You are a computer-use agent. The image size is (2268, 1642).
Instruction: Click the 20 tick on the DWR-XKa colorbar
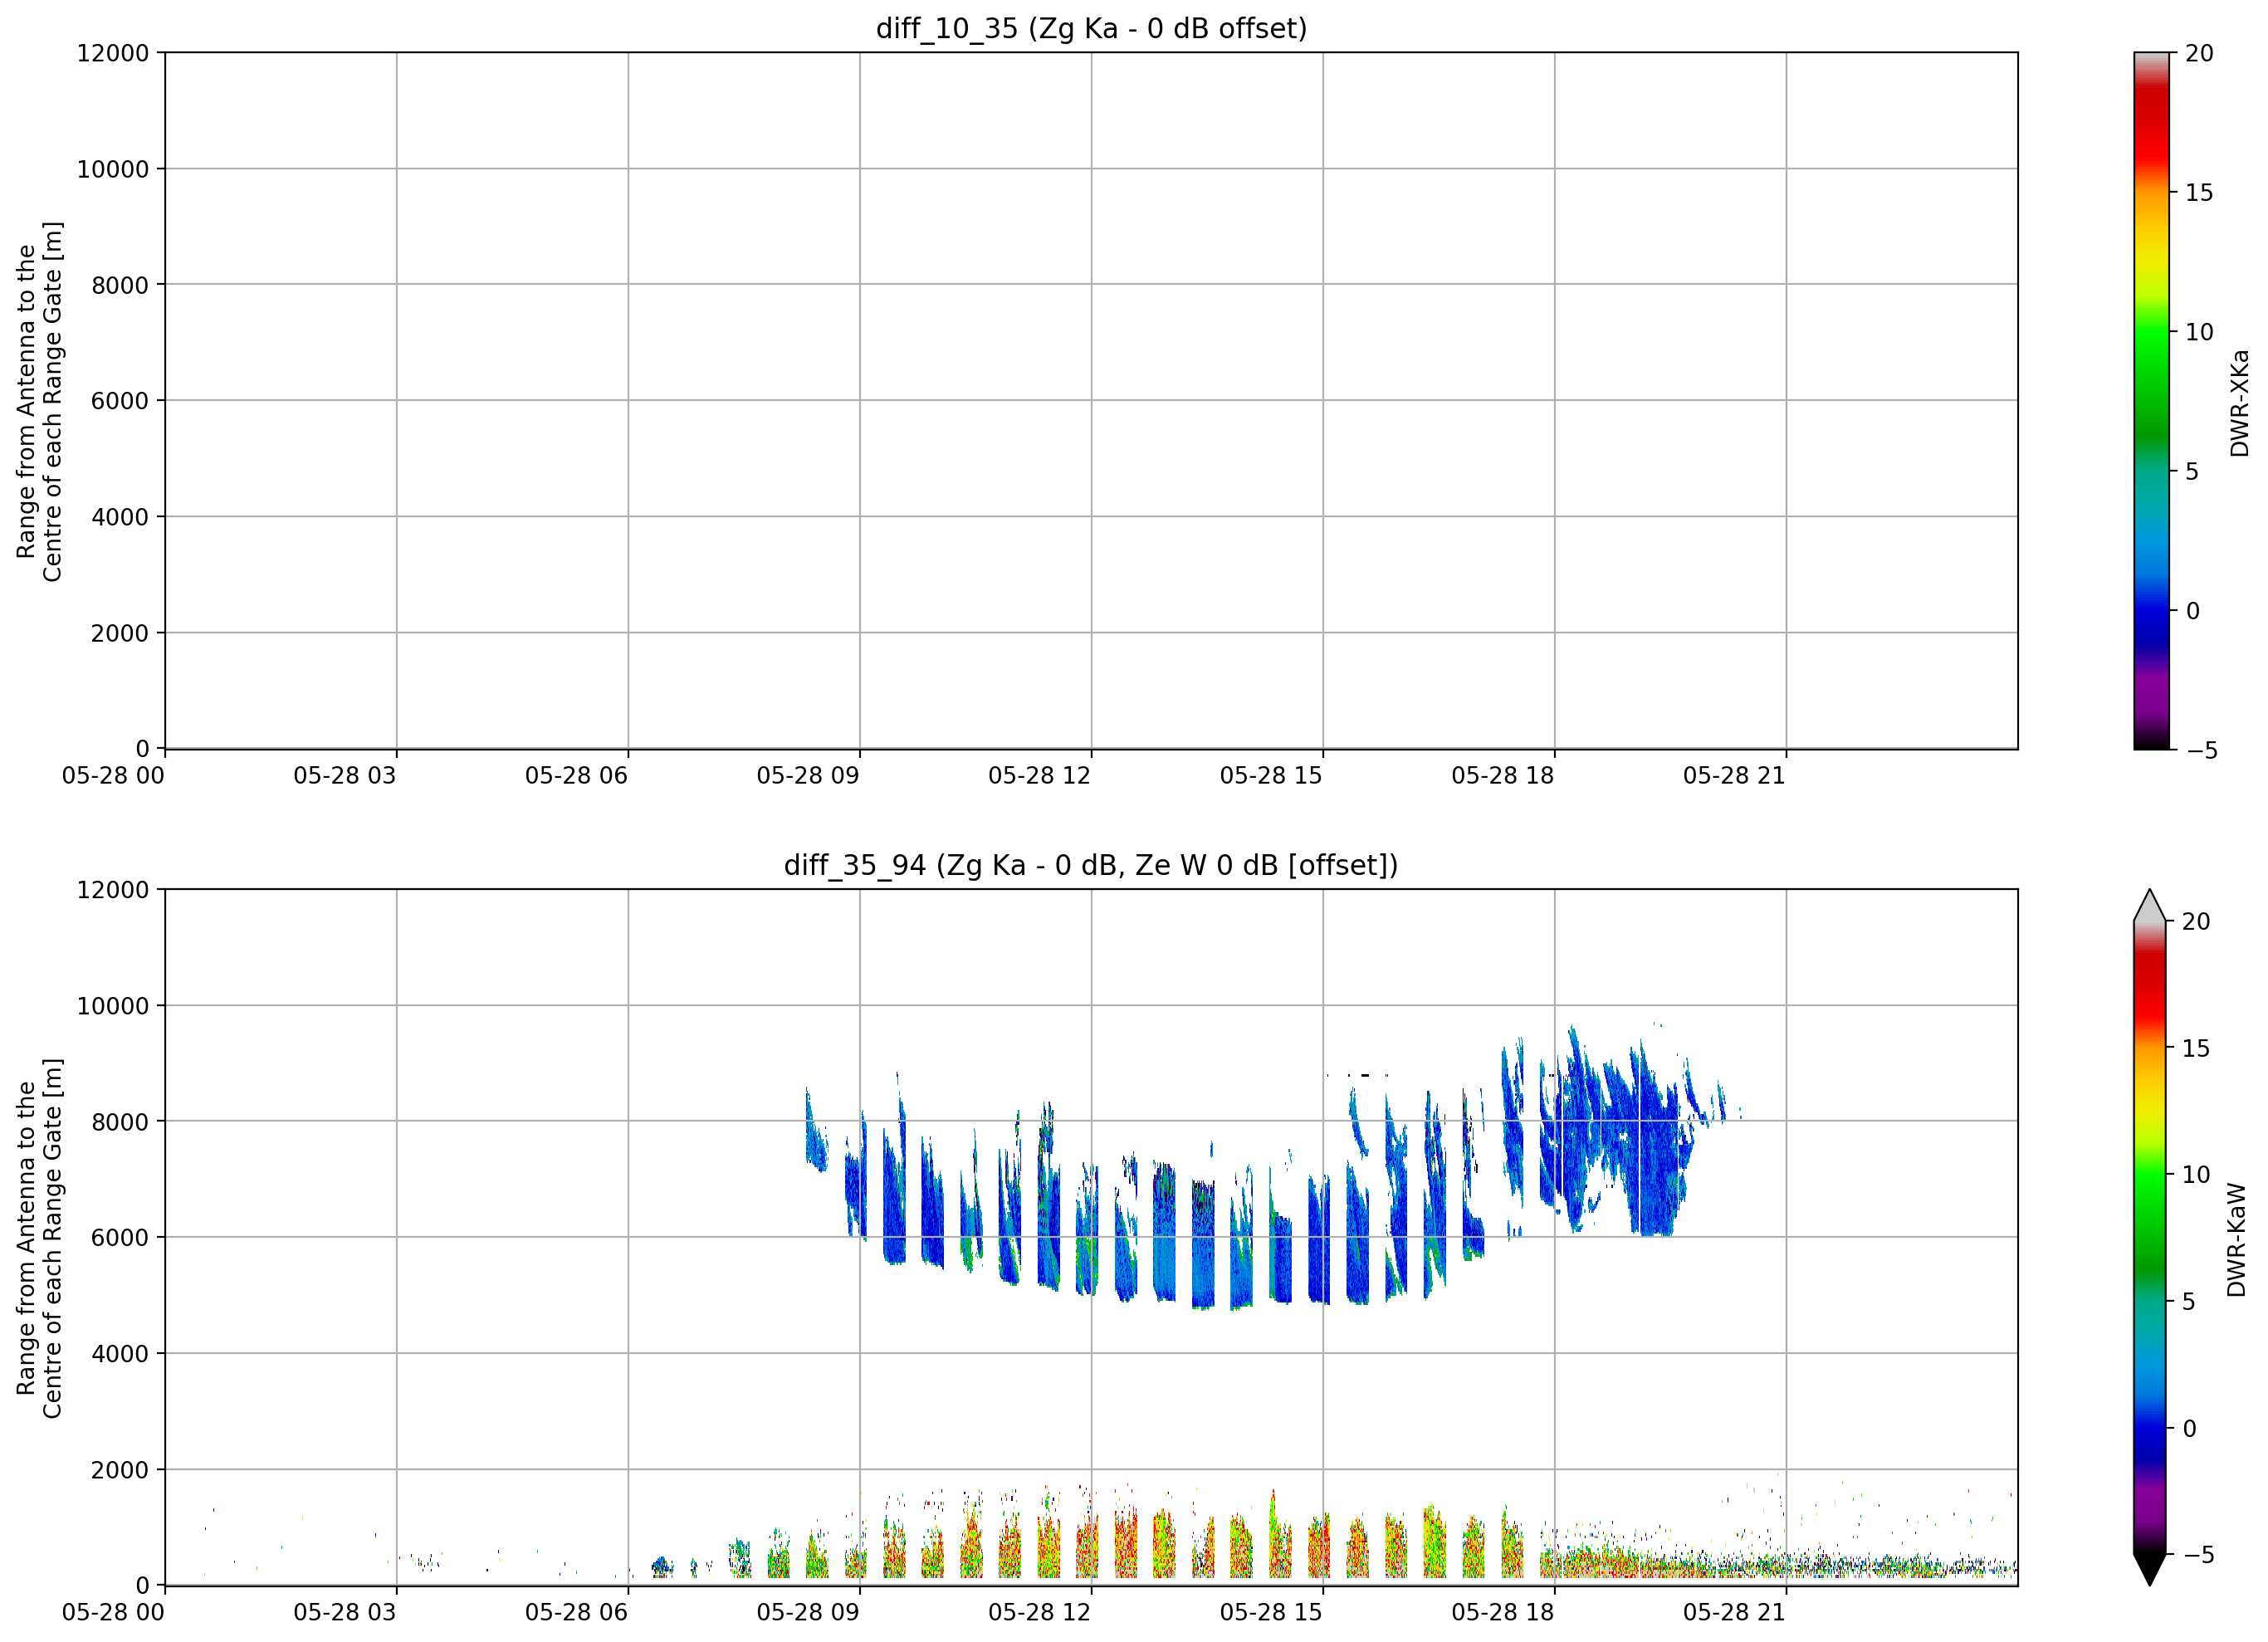point(2199,53)
